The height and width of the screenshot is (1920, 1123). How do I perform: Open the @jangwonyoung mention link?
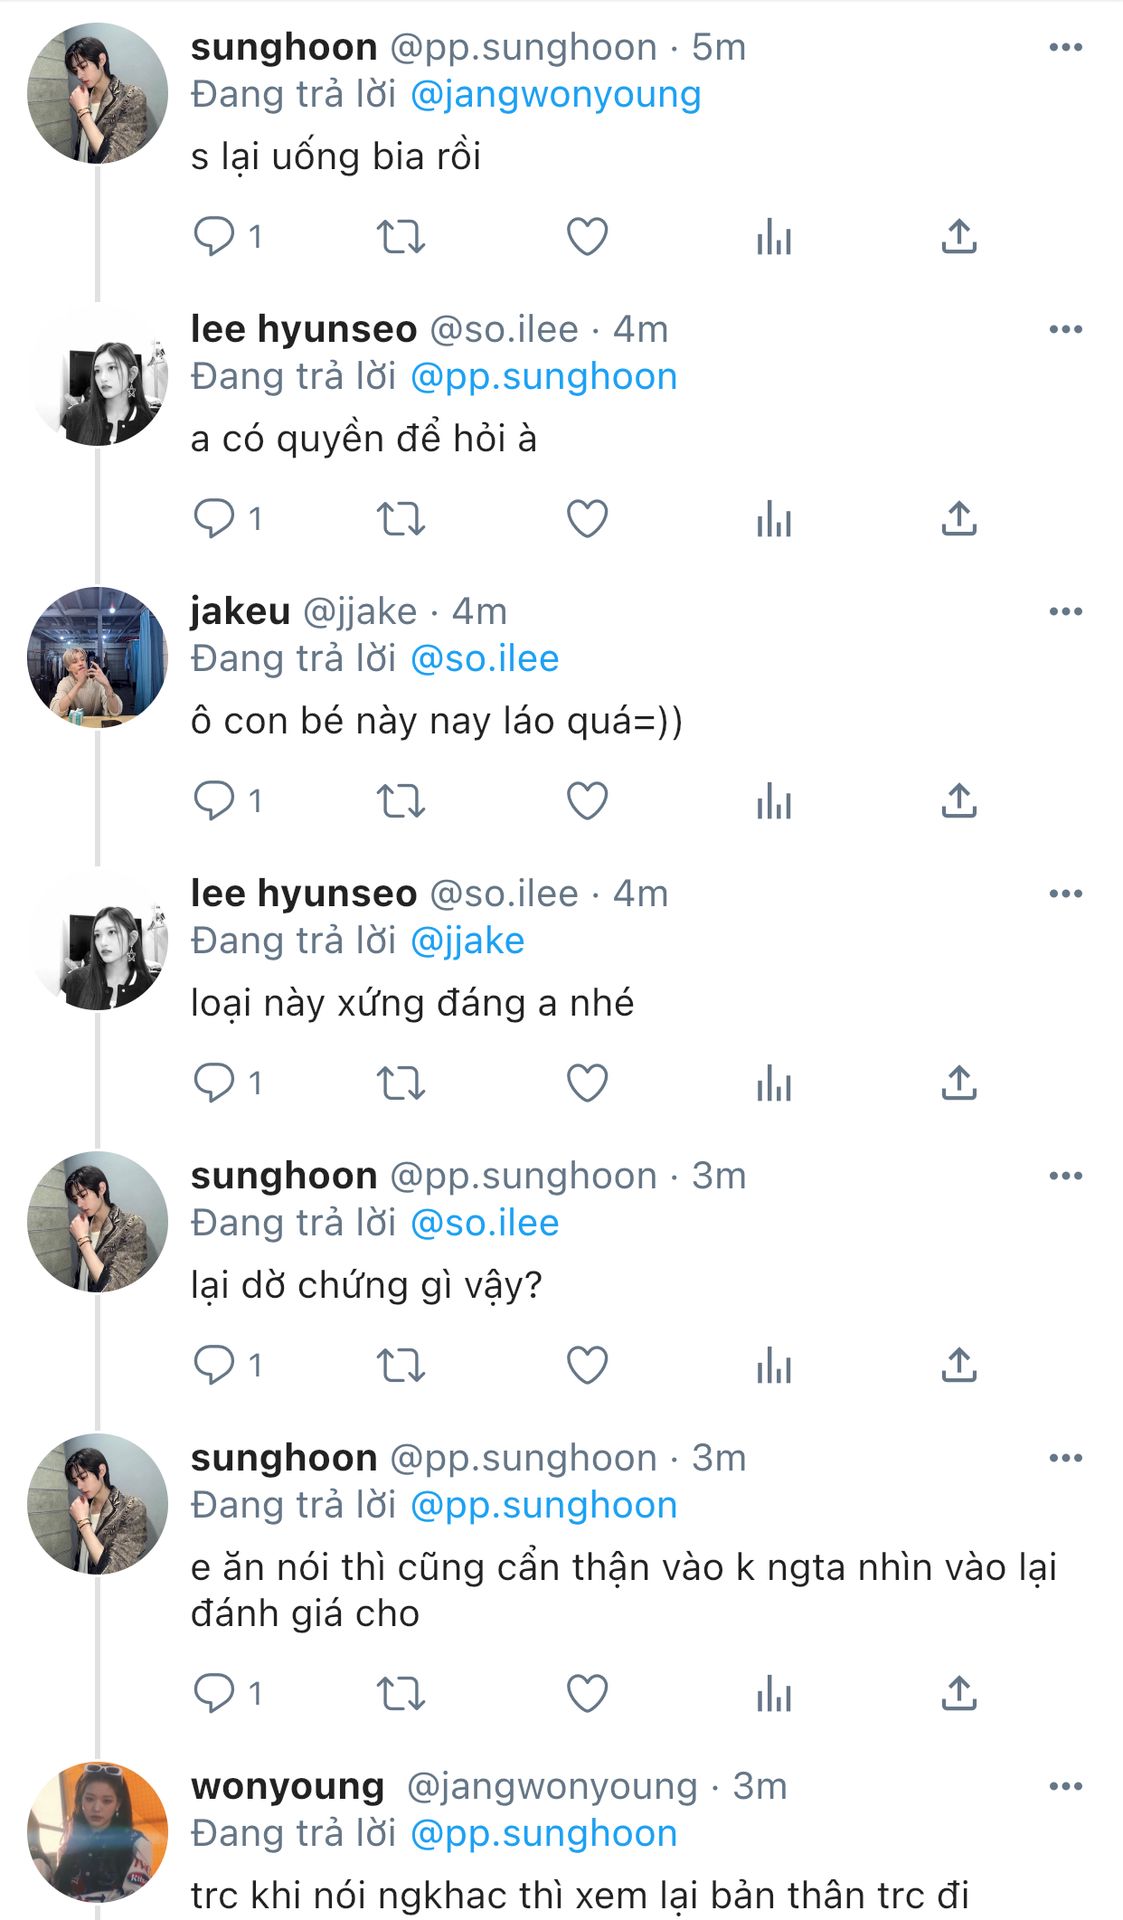555,95
